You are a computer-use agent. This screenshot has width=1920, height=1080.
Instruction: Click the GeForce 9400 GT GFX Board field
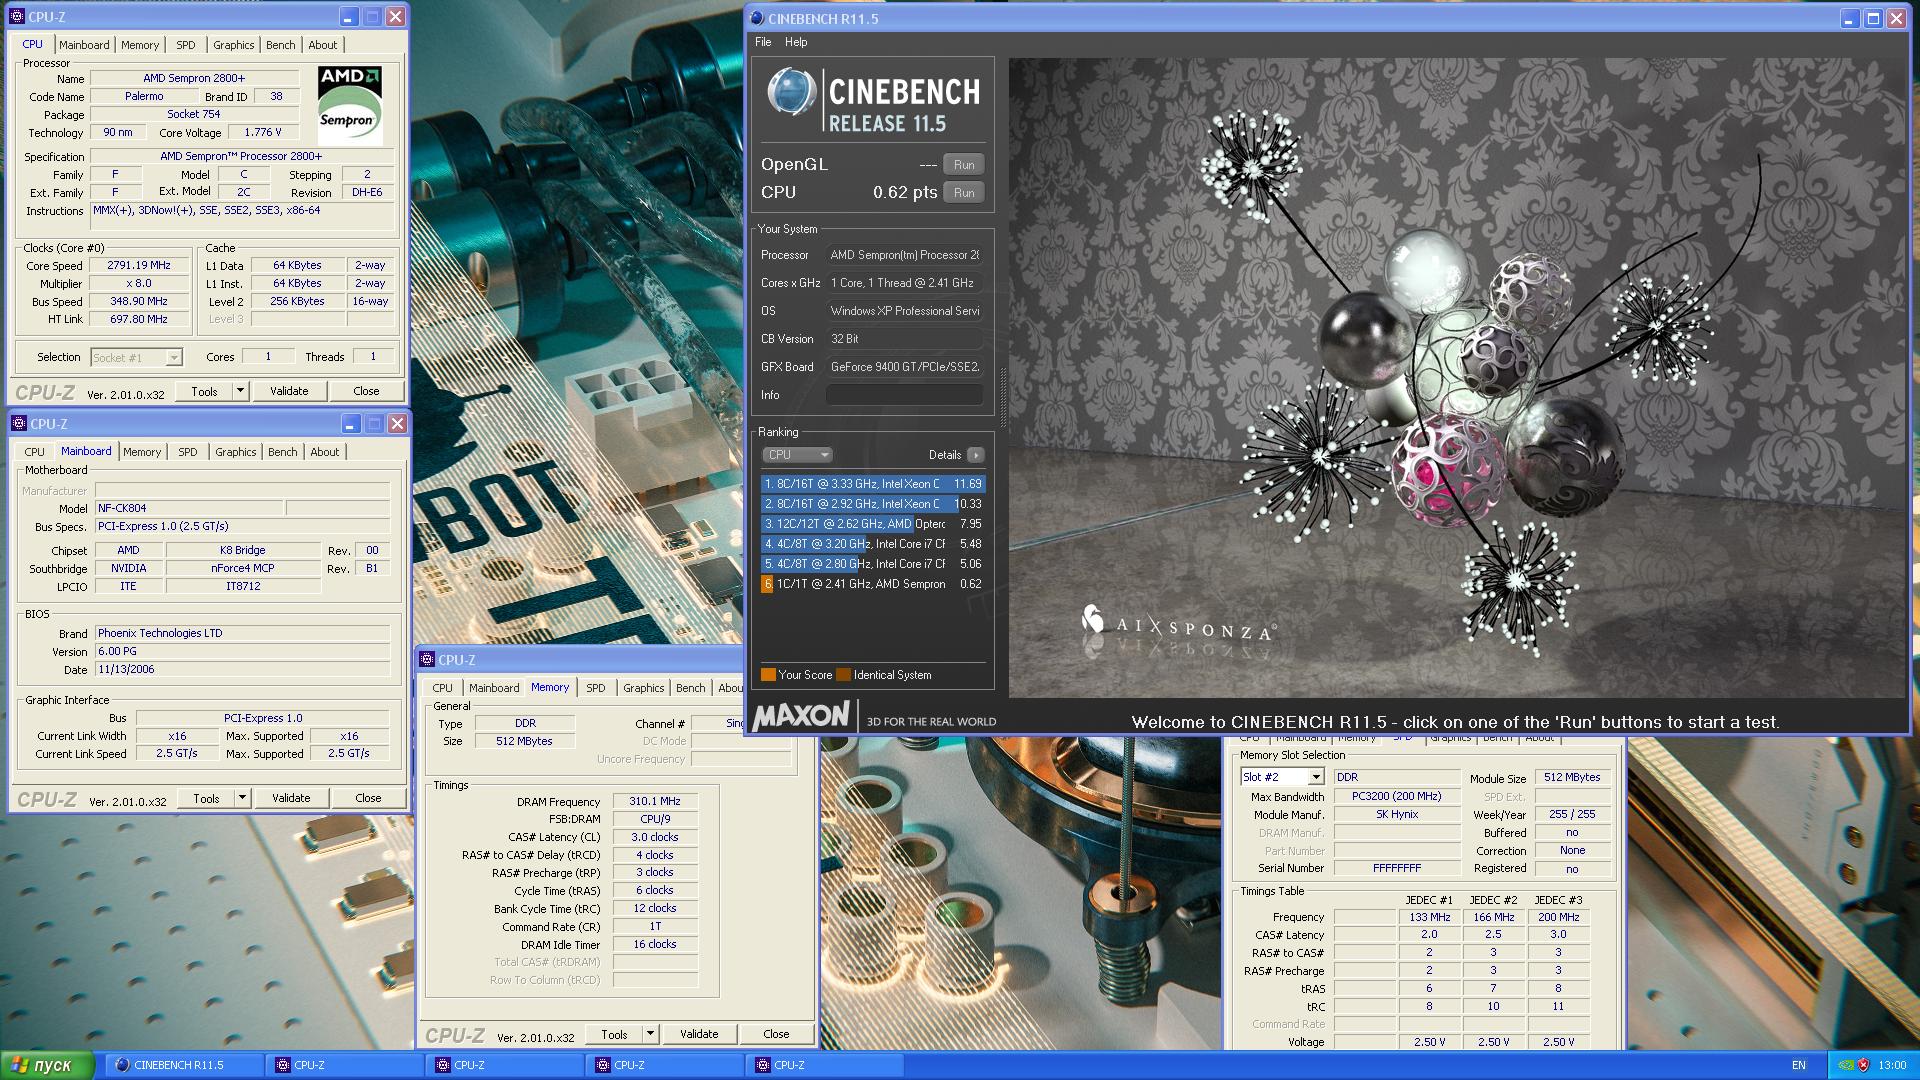point(904,367)
